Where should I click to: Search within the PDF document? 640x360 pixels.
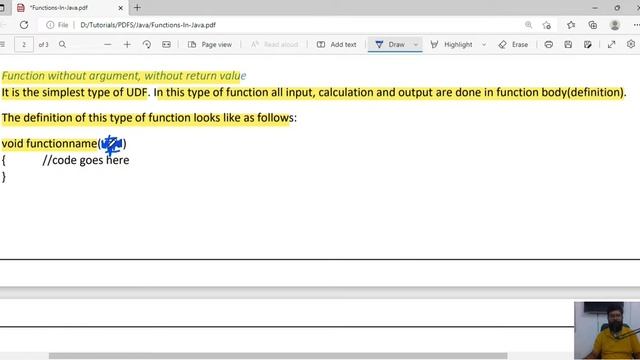tap(62, 44)
